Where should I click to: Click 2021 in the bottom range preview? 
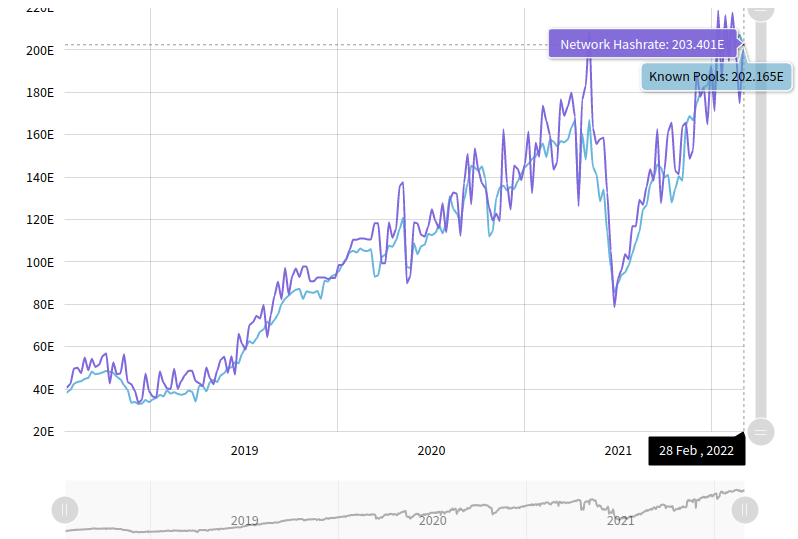620,520
